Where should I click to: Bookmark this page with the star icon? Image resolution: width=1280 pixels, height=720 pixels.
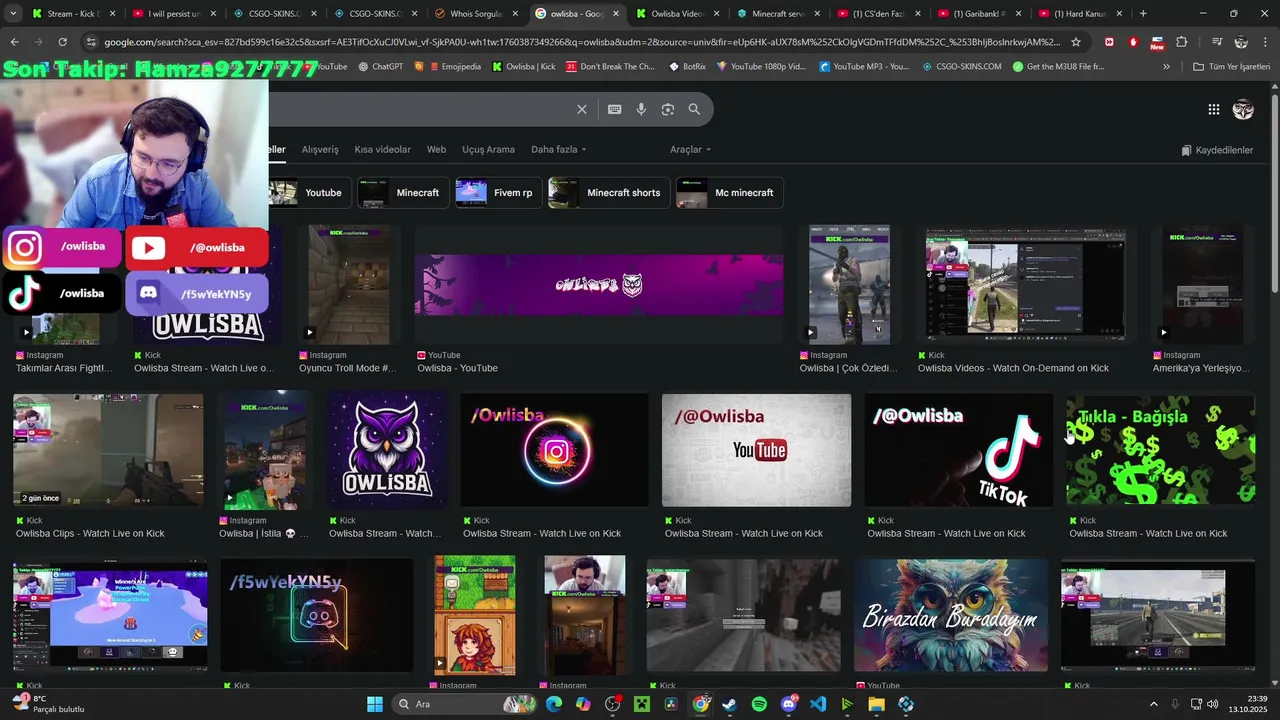coord(1076,42)
